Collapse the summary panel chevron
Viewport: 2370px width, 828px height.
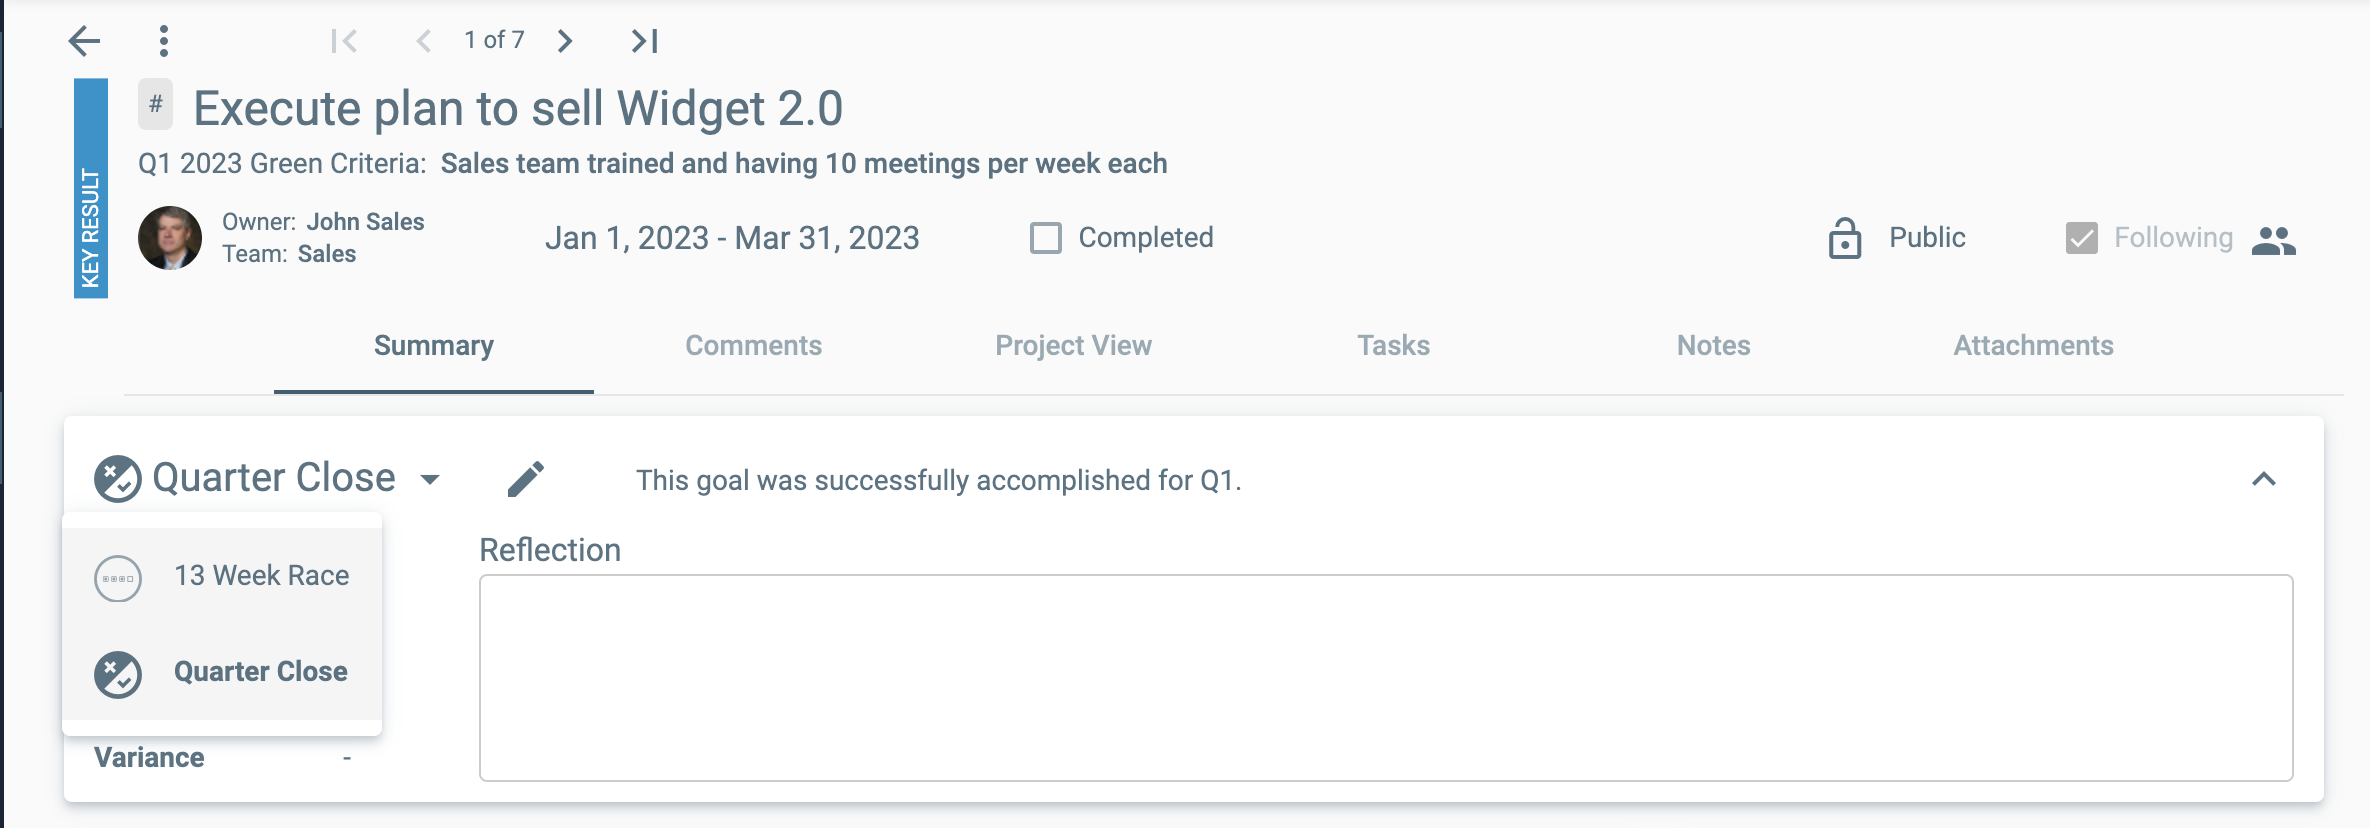(x=2264, y=479)
